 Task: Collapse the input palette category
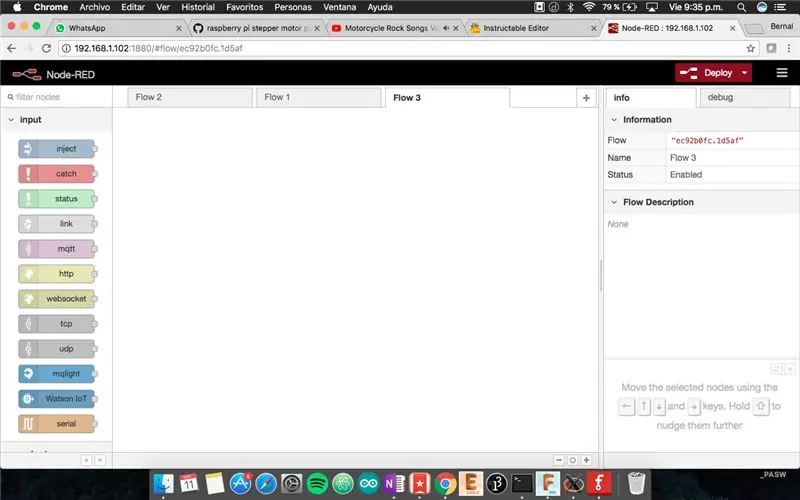56,119
